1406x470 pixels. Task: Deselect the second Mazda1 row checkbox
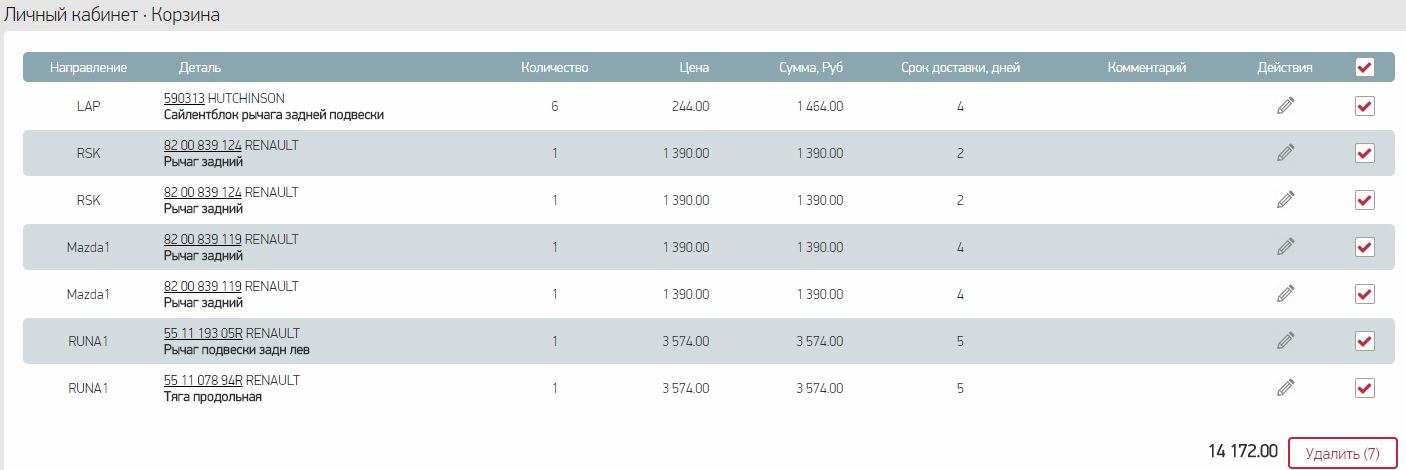tap(1364, 294)
